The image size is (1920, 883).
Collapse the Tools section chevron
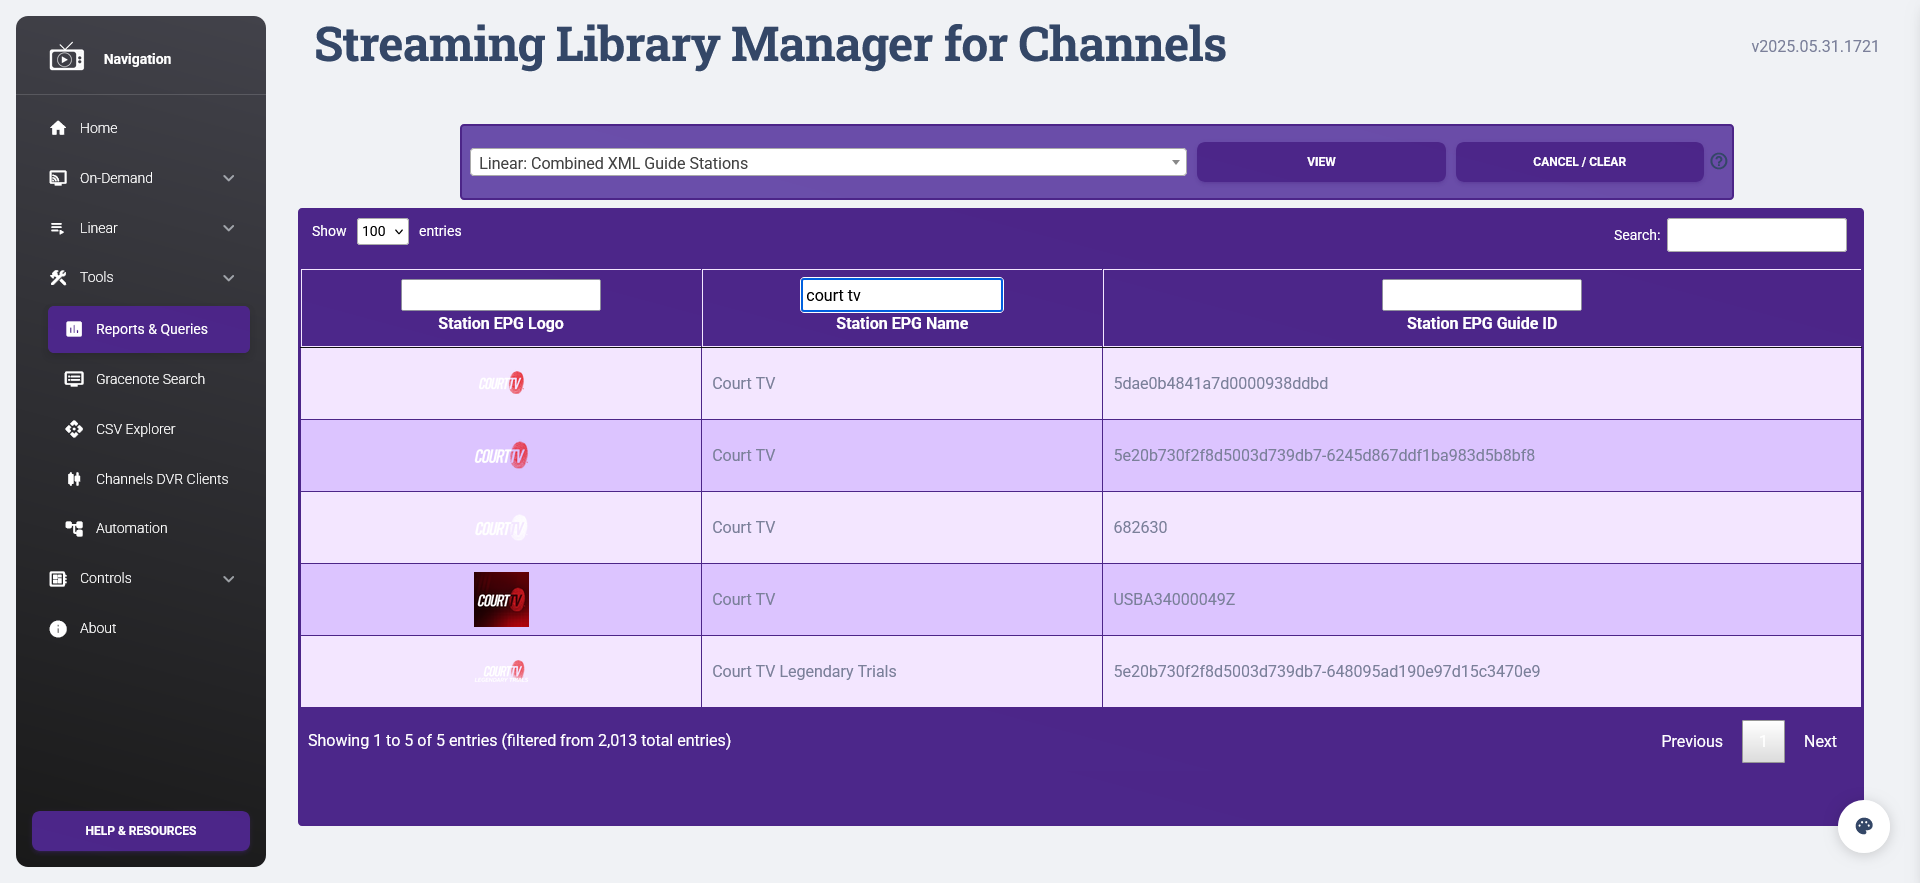[x=229, y=278]
